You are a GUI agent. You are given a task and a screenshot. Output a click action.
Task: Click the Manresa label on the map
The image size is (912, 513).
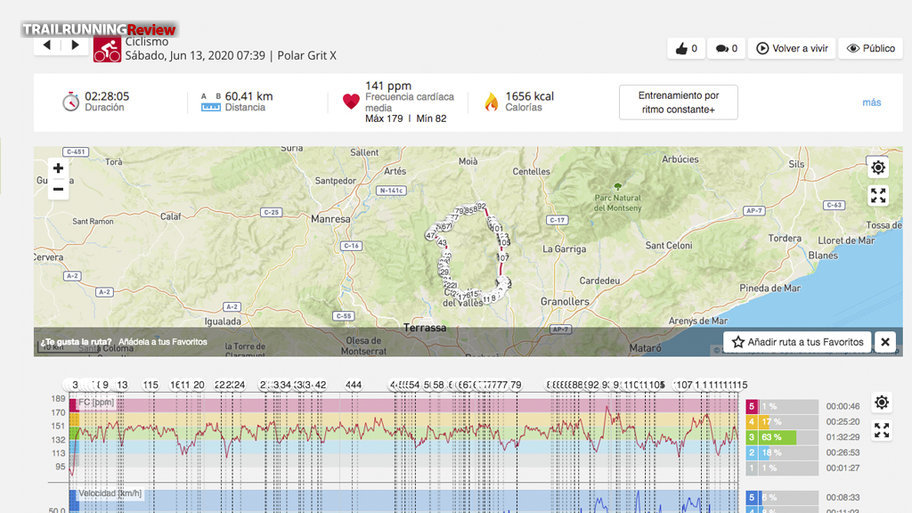tap(330, 219)
